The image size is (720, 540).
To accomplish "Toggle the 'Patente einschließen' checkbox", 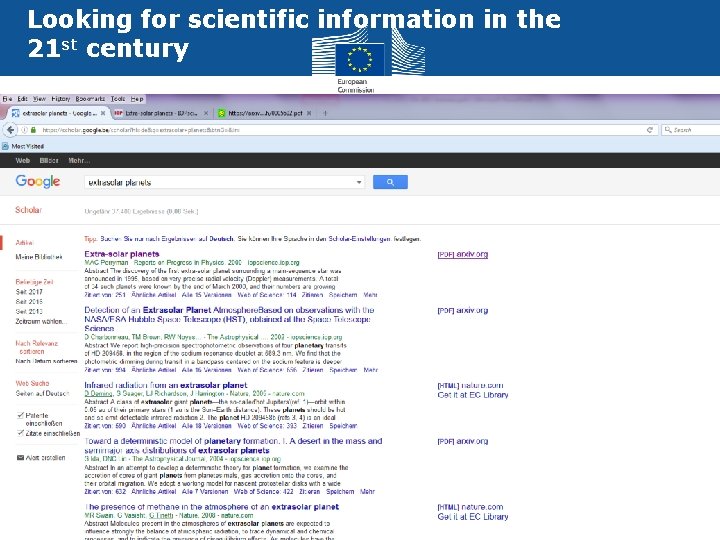I will [20, 415].
